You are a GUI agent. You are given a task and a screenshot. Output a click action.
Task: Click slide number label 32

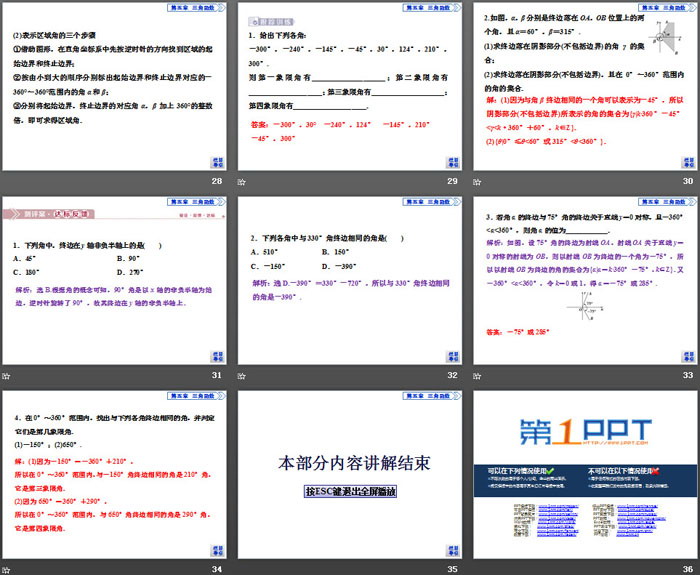[x=453, y=375]
